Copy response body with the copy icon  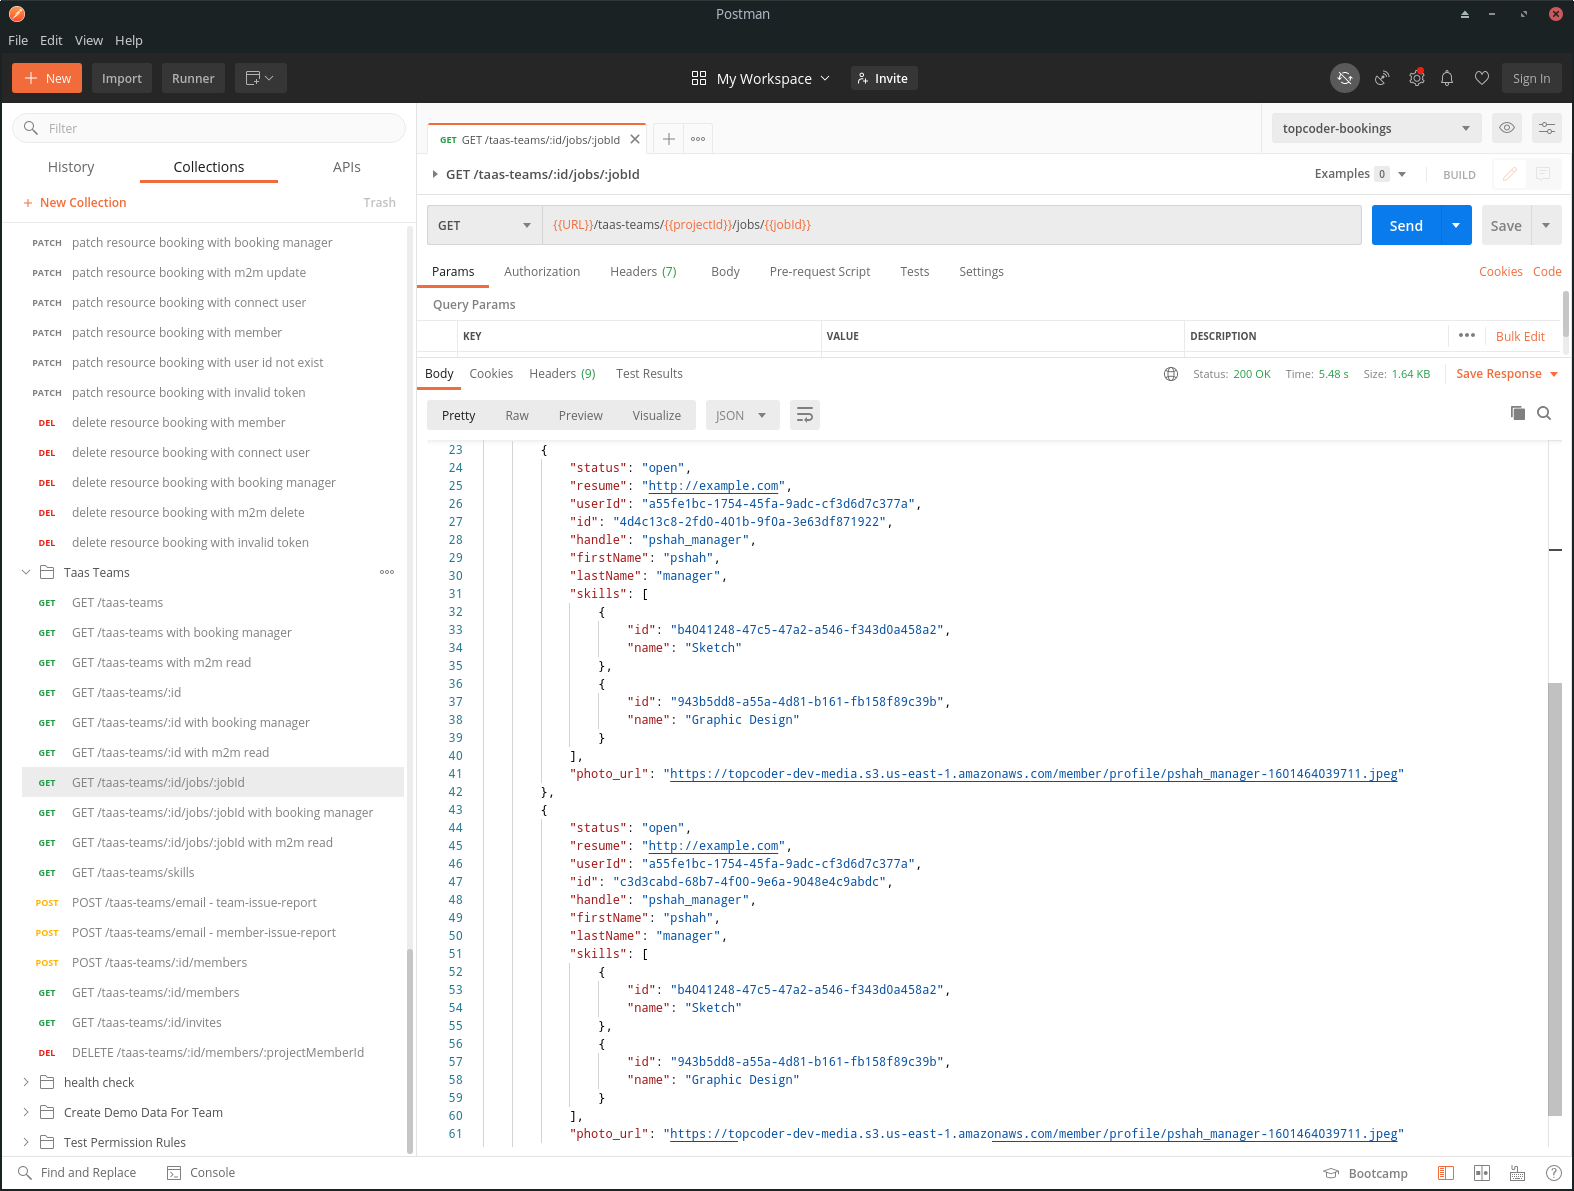[1518, 413]
